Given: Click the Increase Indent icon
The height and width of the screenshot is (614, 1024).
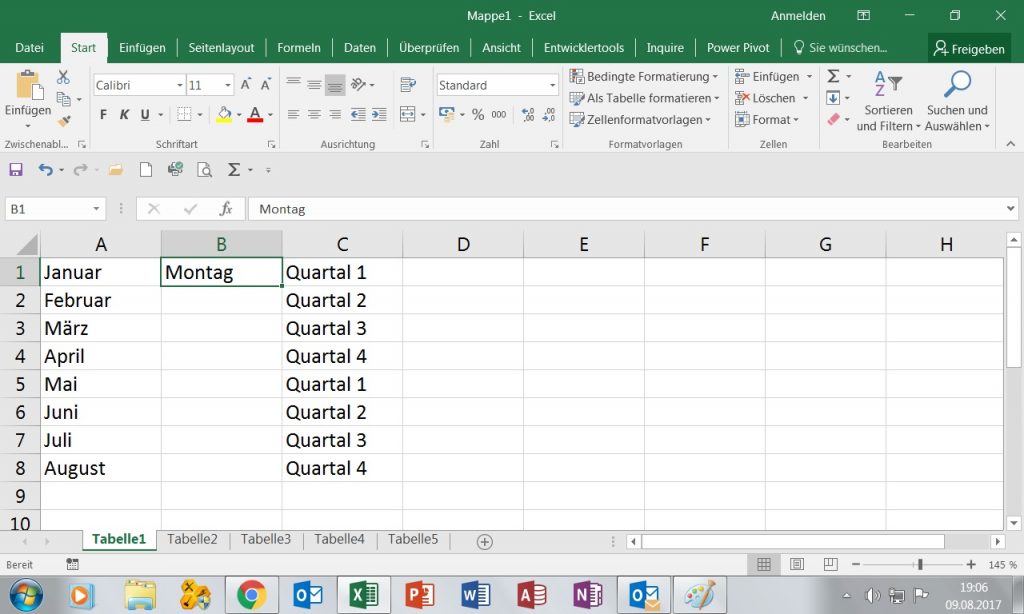Looking at the screenshot, I should (x=379, y=115).
